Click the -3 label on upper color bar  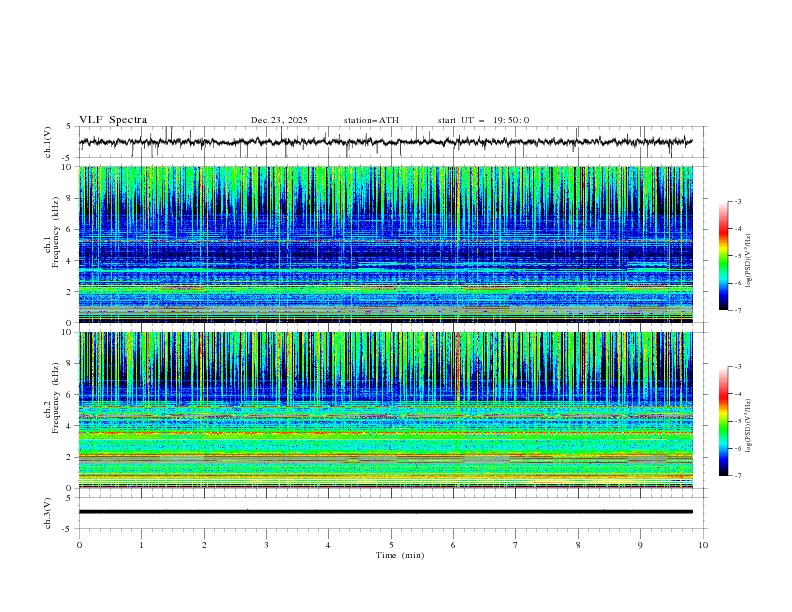coord(738,202)
